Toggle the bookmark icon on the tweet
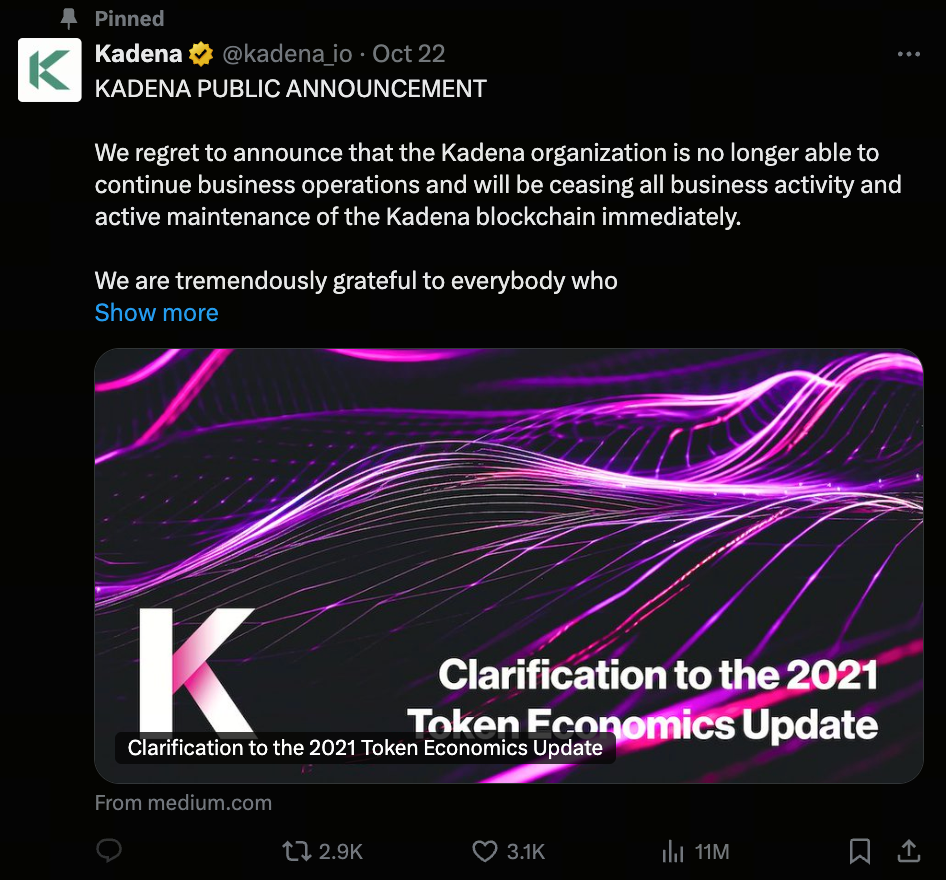946x880 pixels. click(859, 851)
